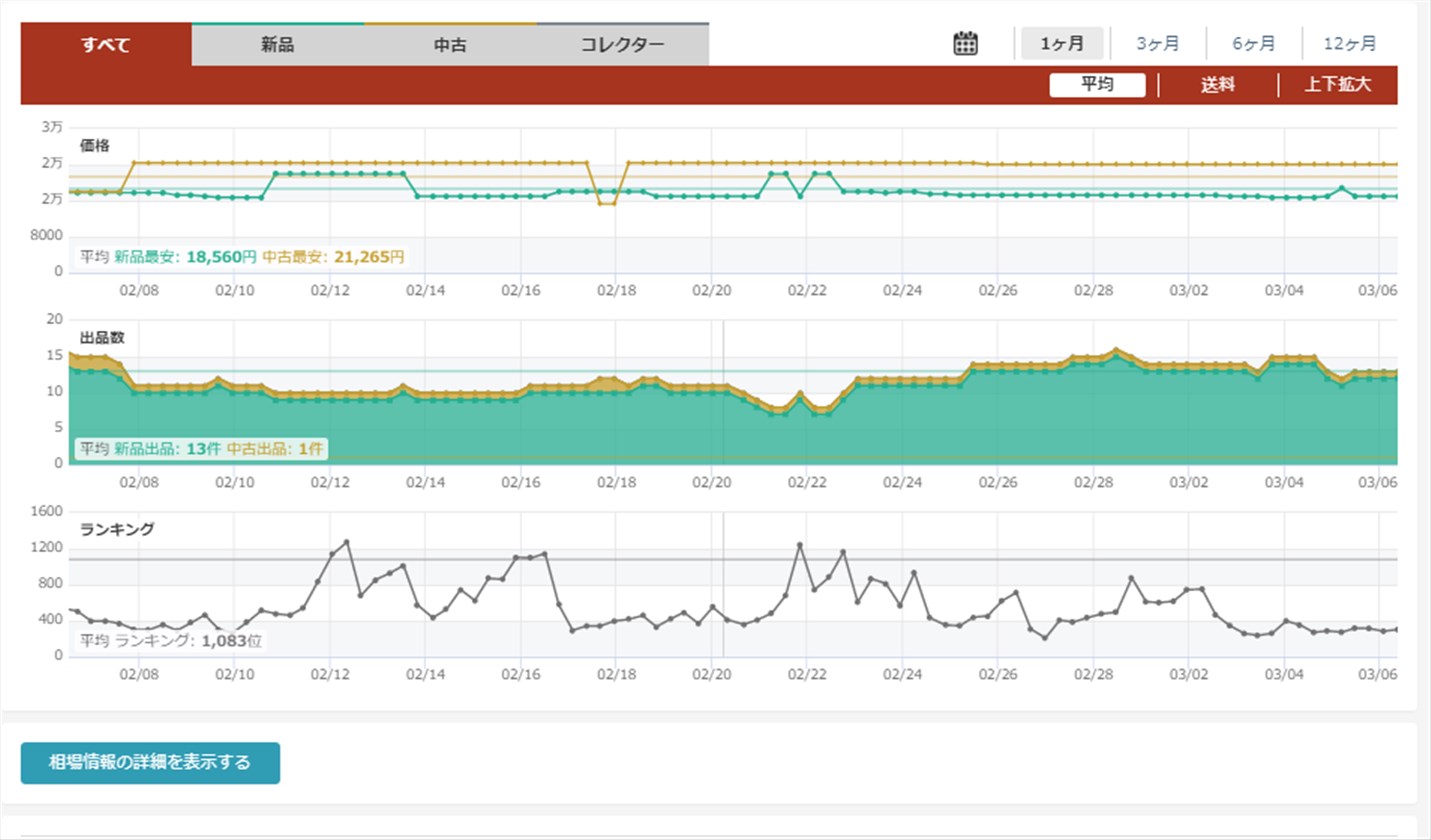1431x840 pixels.
Task: Show the 12ヶ月 period
Action: [x=1349, y=44]
